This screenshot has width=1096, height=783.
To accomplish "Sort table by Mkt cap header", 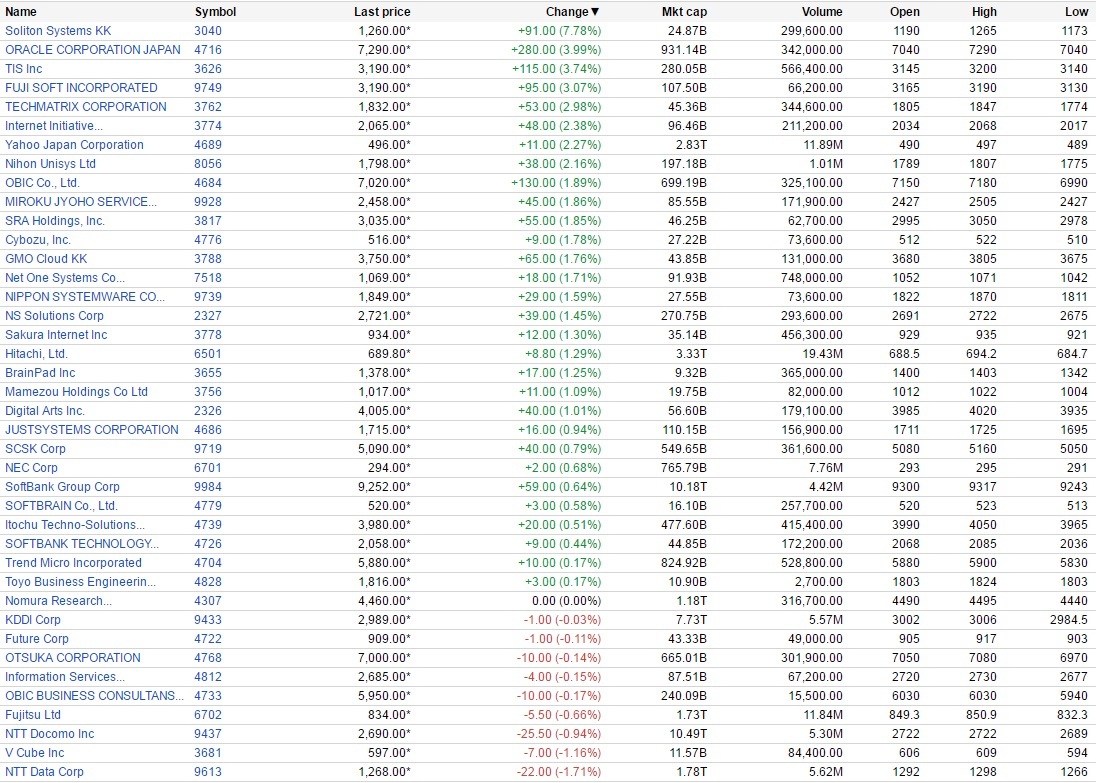I will tap(684, 12).
